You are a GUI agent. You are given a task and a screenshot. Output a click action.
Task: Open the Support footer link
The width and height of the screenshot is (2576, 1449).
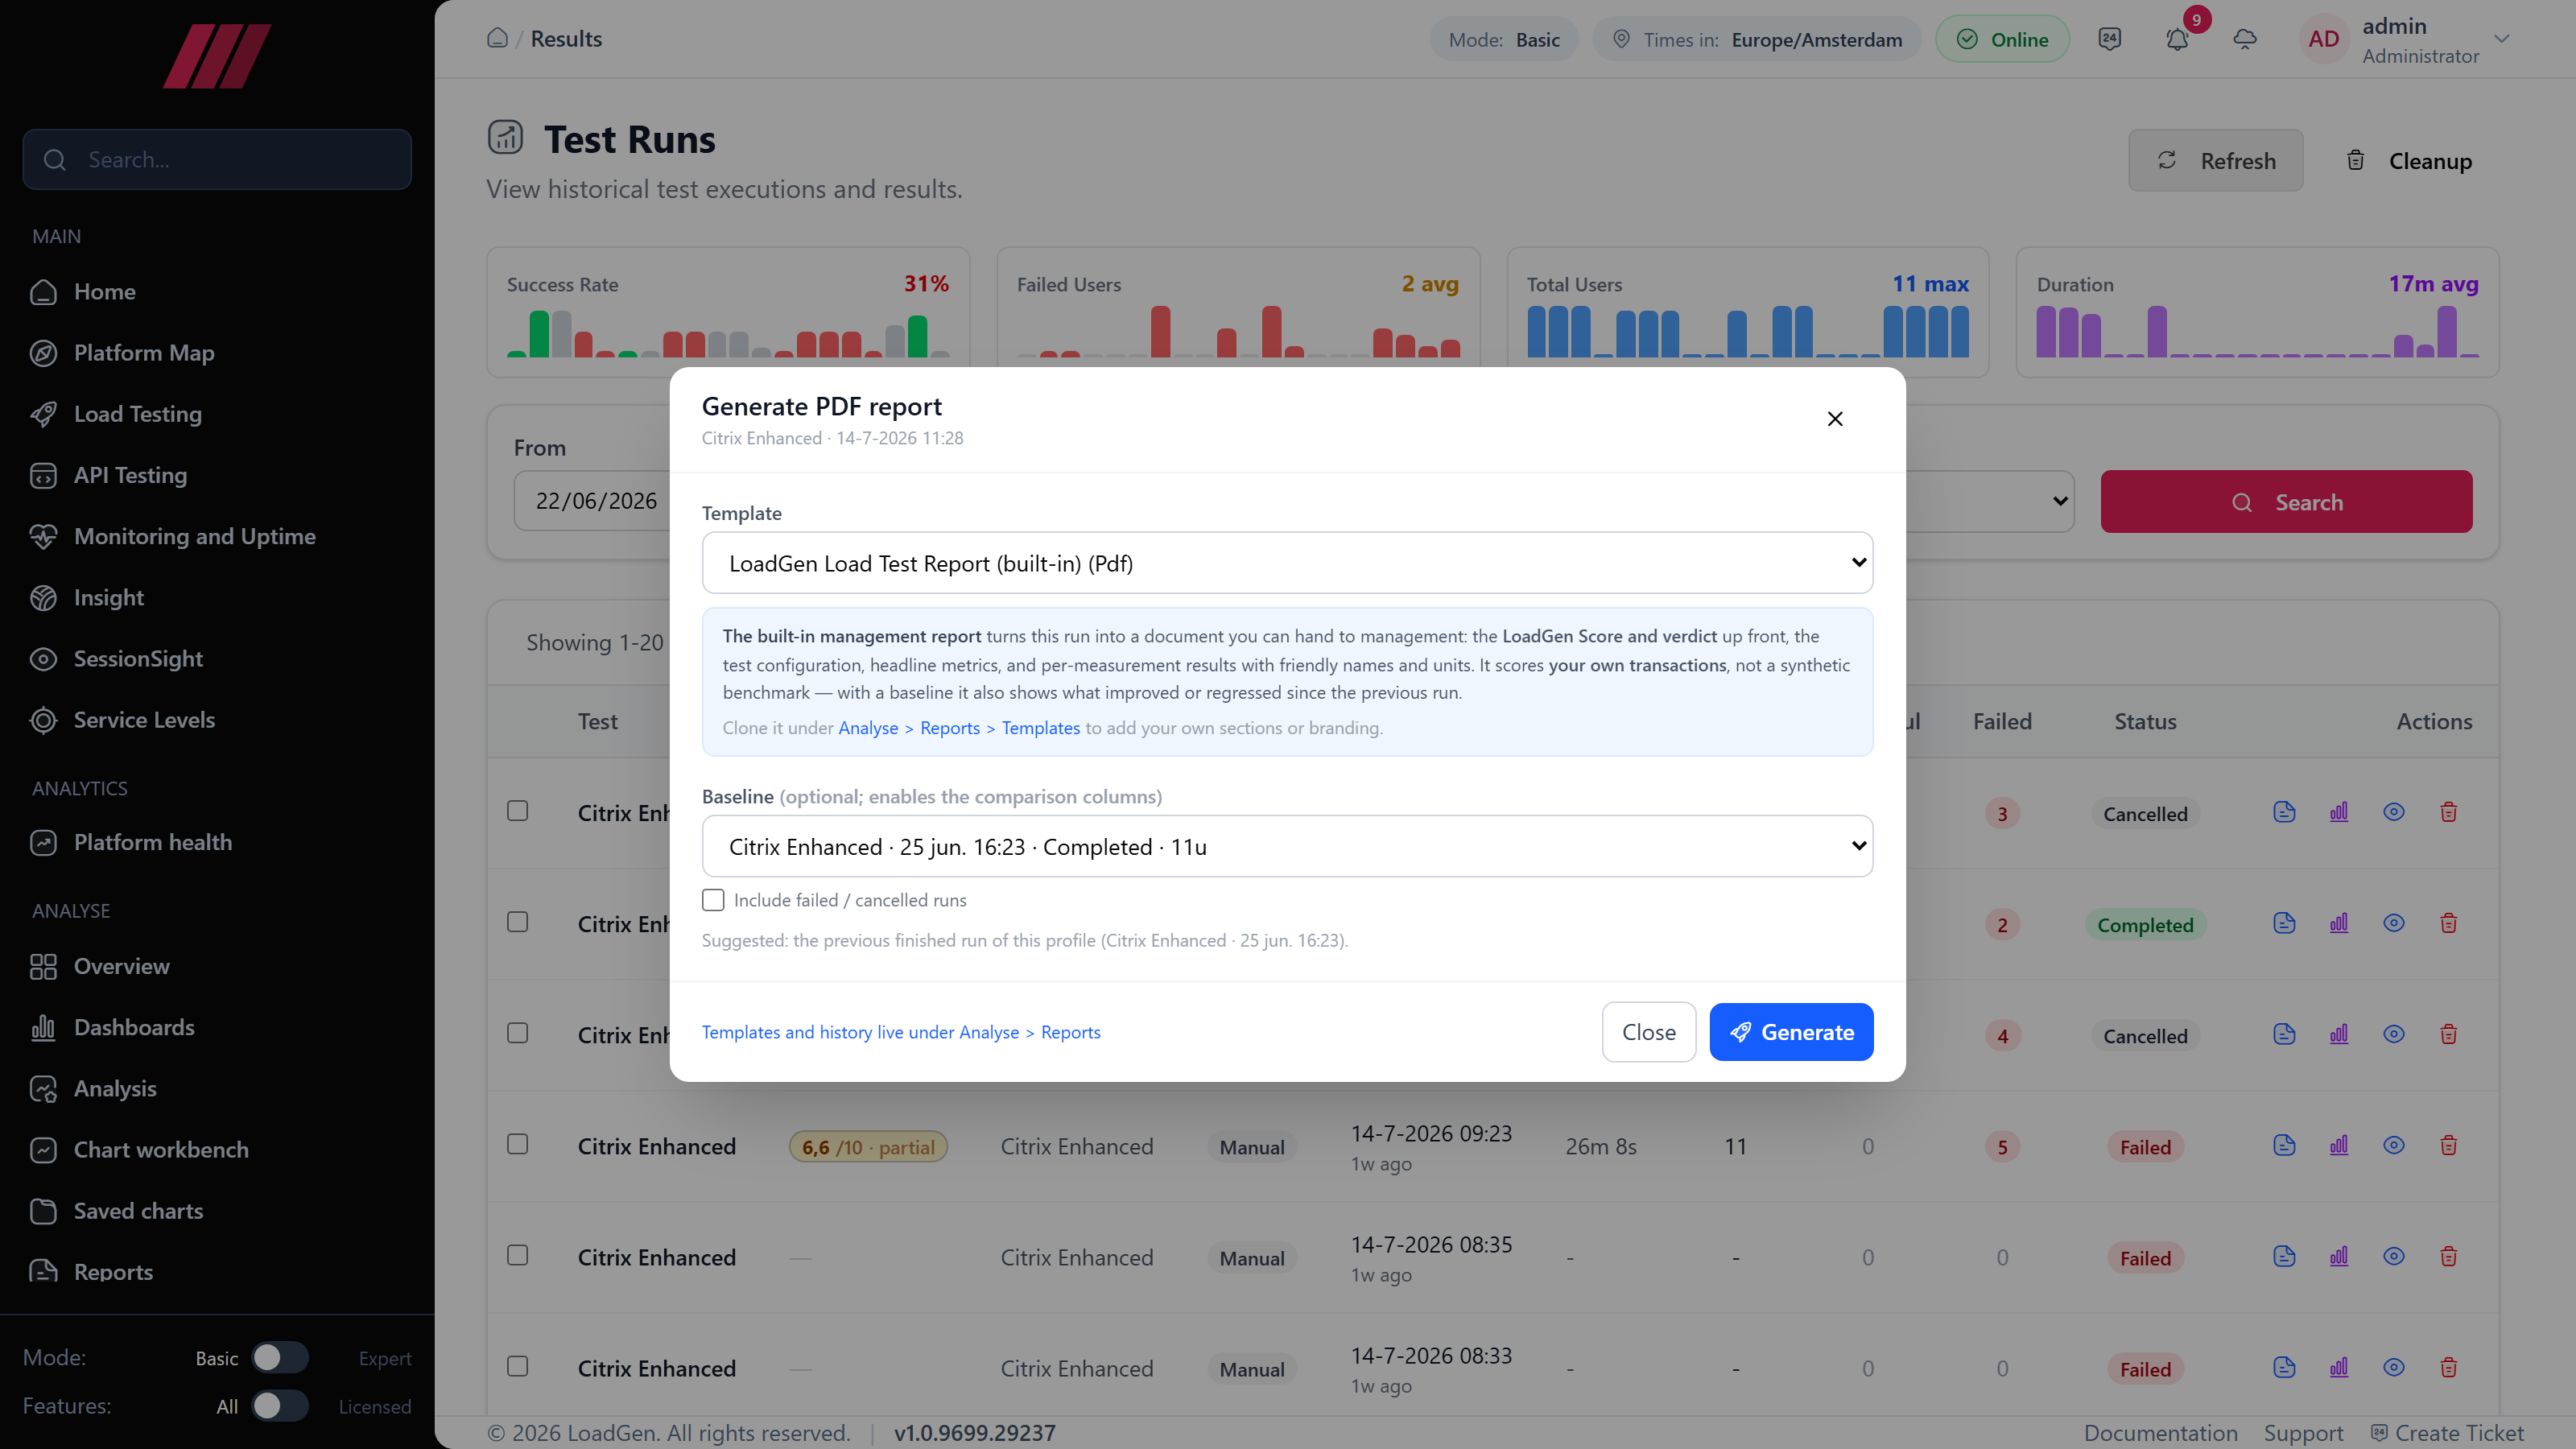(2303, 1432)
